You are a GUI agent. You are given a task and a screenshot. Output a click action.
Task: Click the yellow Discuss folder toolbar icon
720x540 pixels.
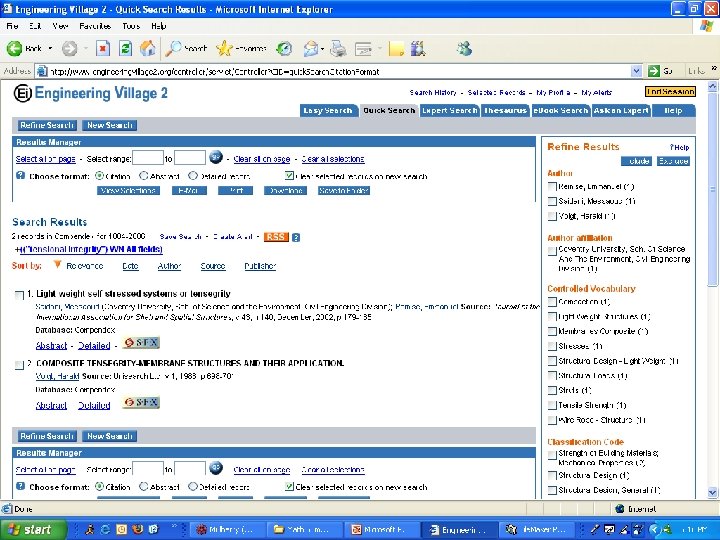[396, 48]
